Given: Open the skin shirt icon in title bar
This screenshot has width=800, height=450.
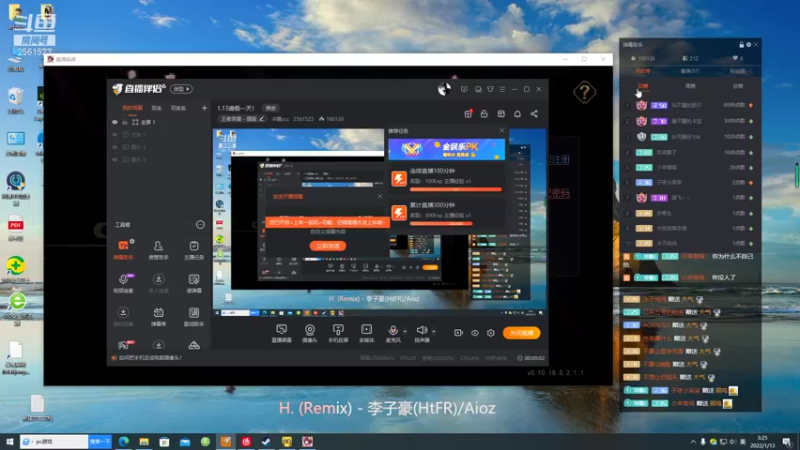Looking at the screenshot, I should 490,89.
